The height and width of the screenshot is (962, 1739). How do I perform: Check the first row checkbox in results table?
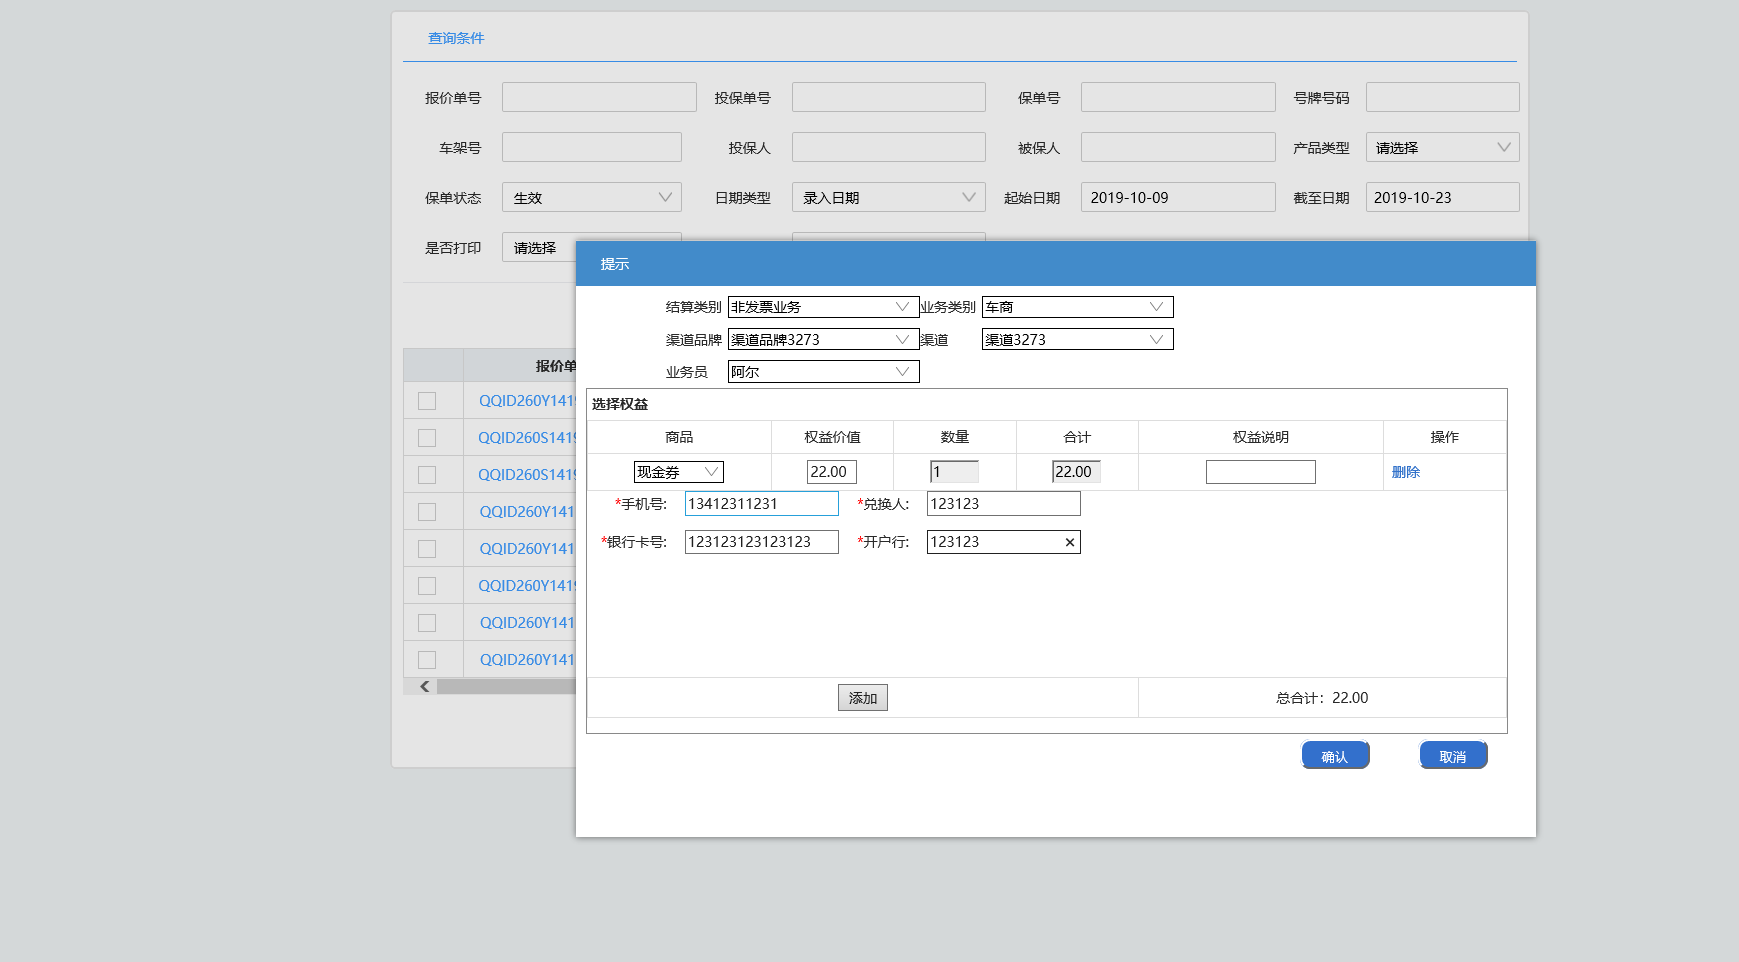click(x=427, y=401)
